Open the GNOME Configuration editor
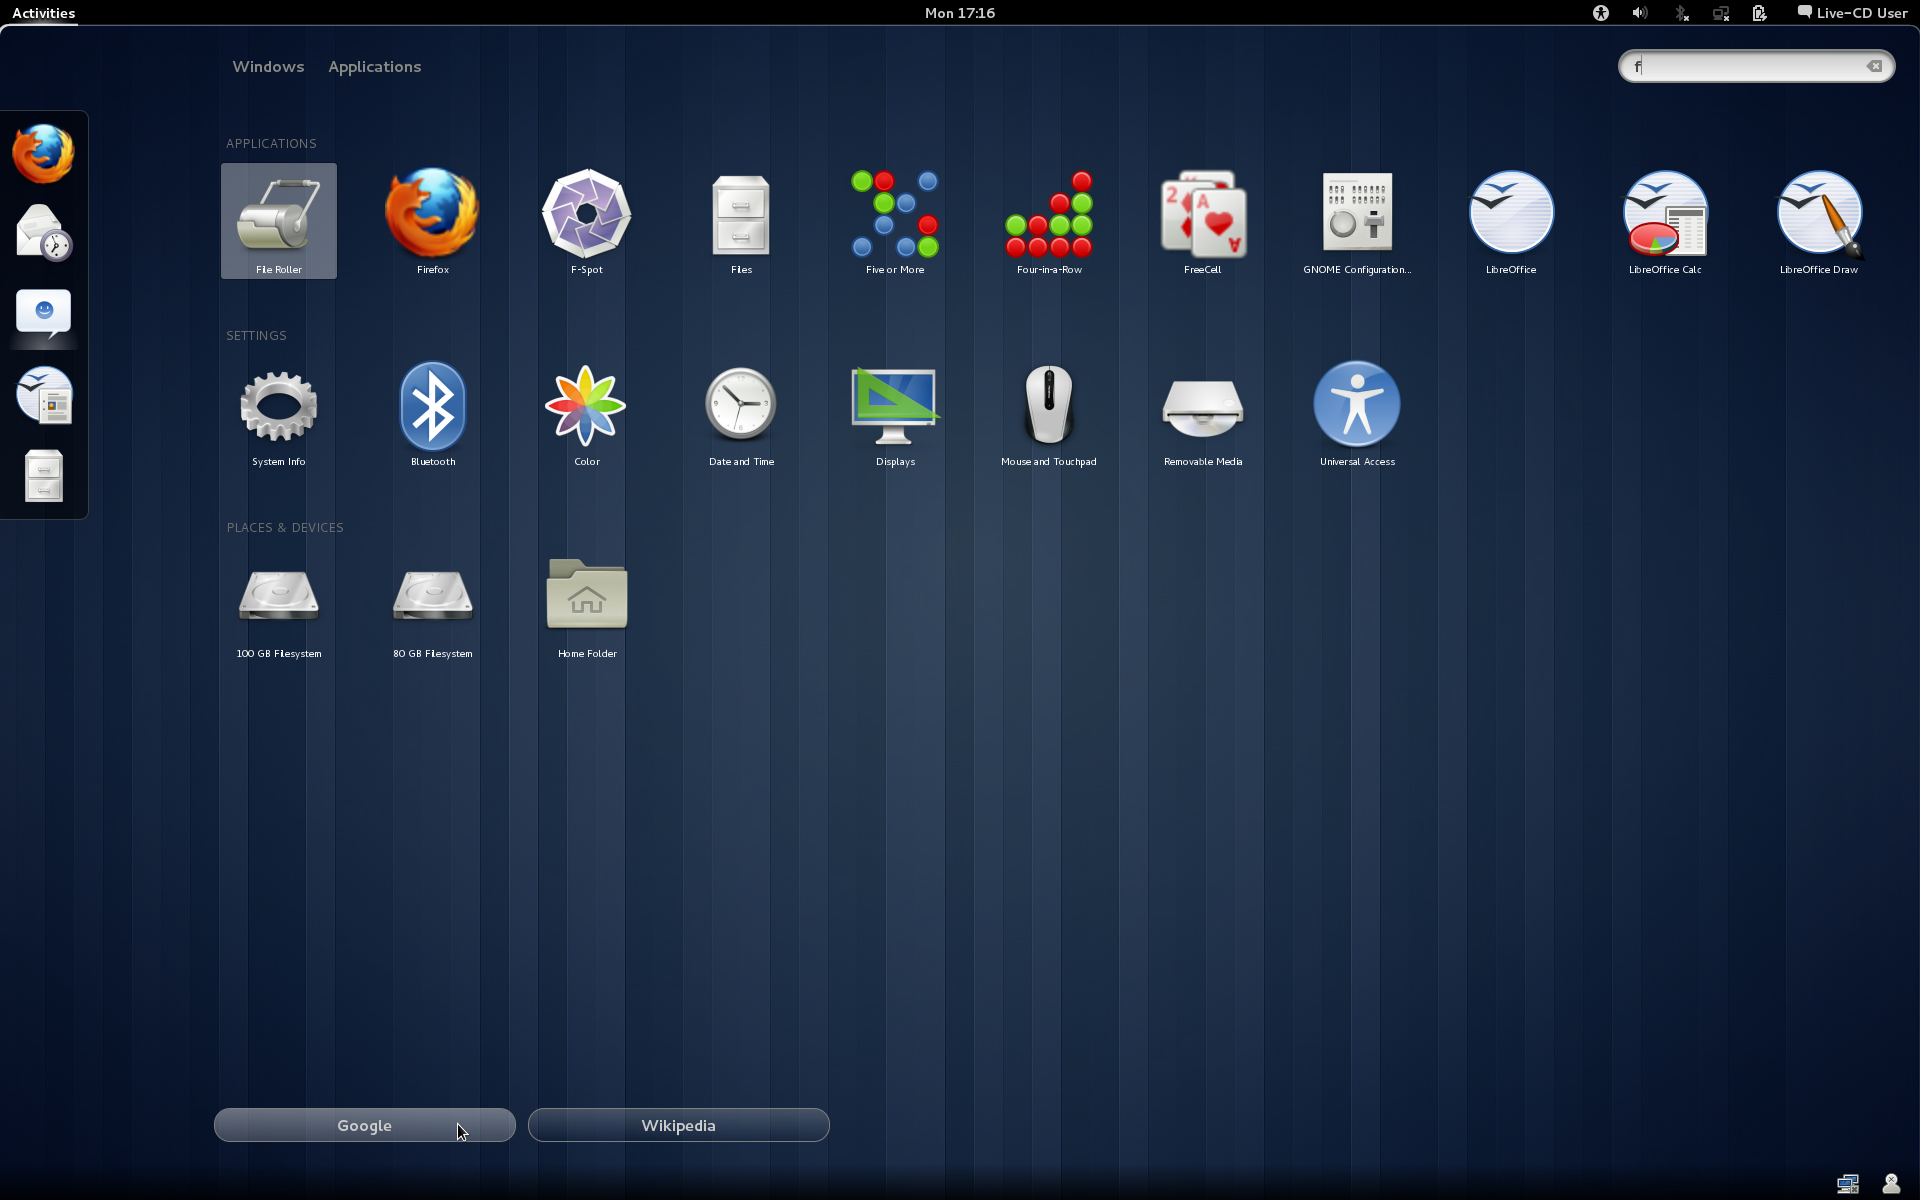This screenshot has height=1200, width=1920. coord(1357,221)
